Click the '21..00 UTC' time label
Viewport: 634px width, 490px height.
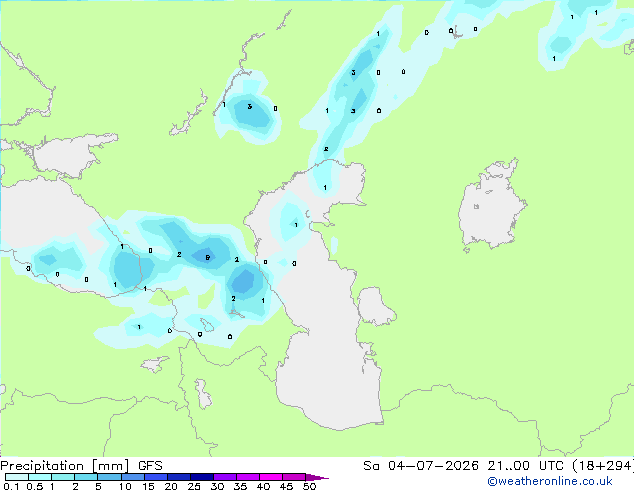point(525,466)
